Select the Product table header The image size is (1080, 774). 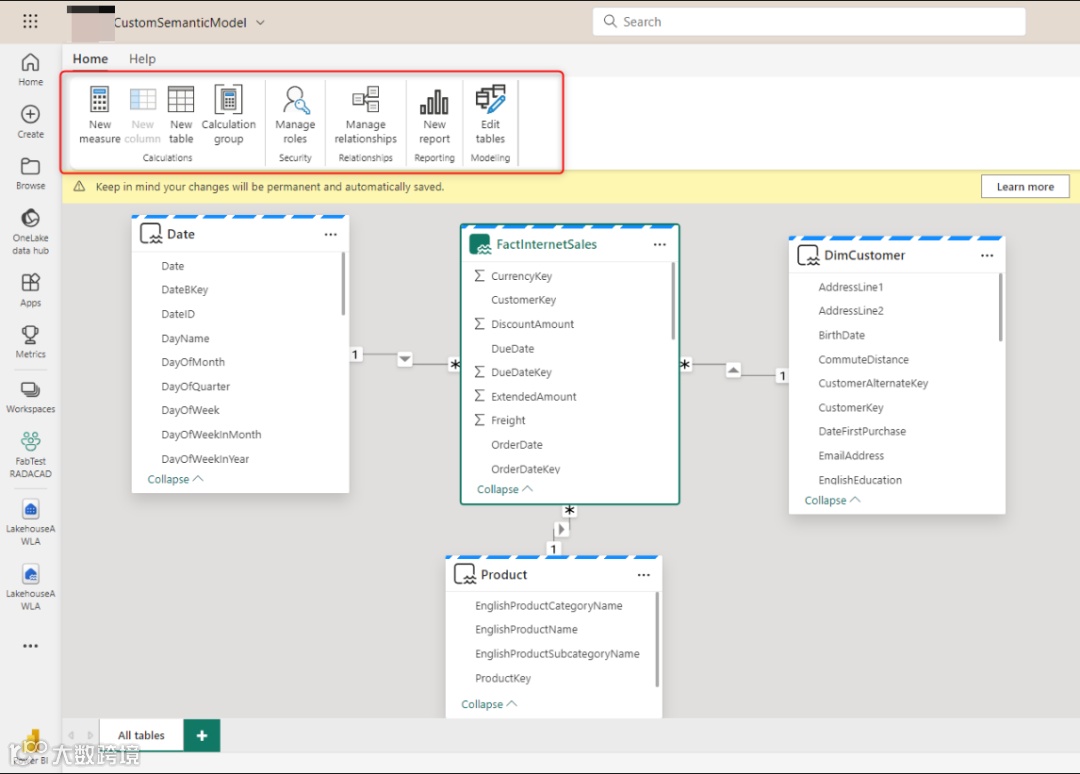pyautogui.click(x=554, y=575)
